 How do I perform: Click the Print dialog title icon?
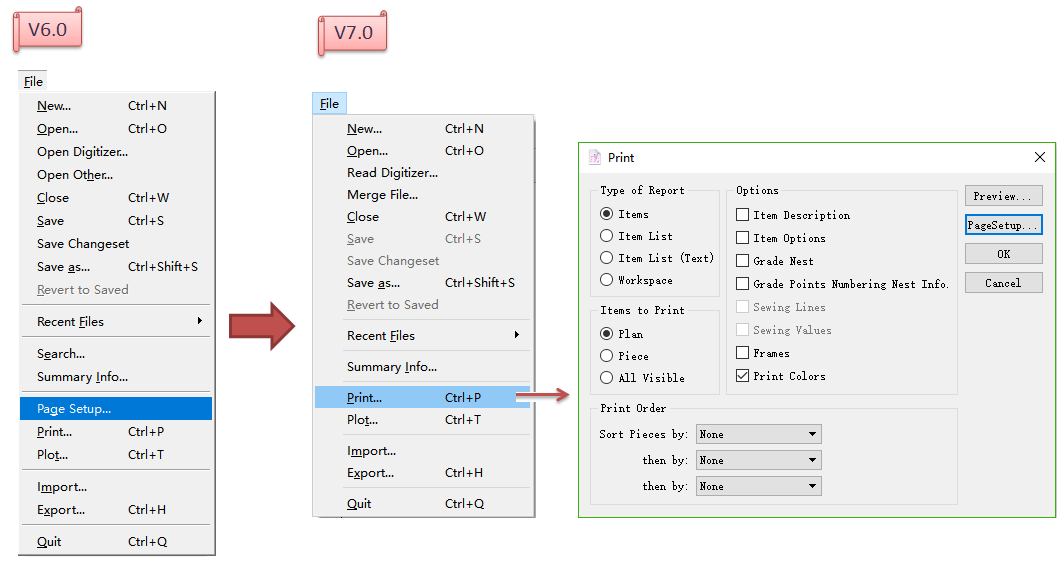click(x=595, y=157)
